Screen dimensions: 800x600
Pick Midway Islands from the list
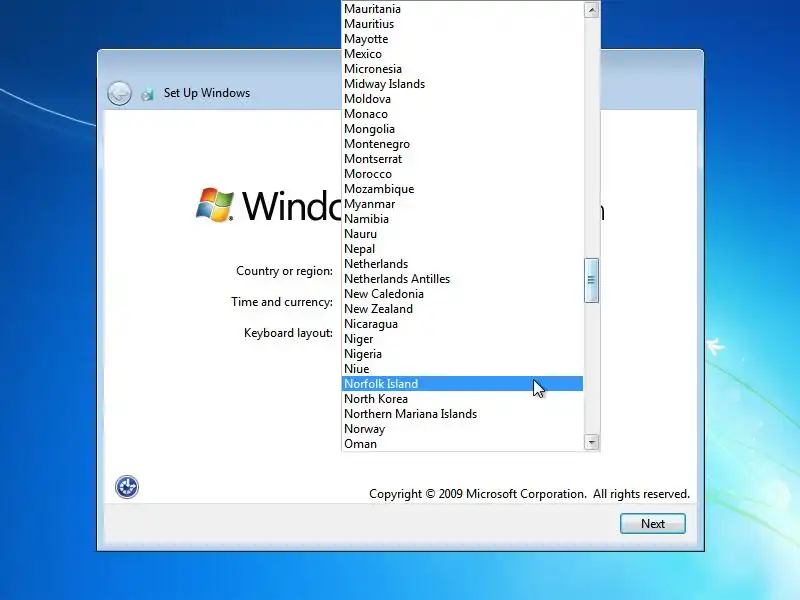(462, 84)
